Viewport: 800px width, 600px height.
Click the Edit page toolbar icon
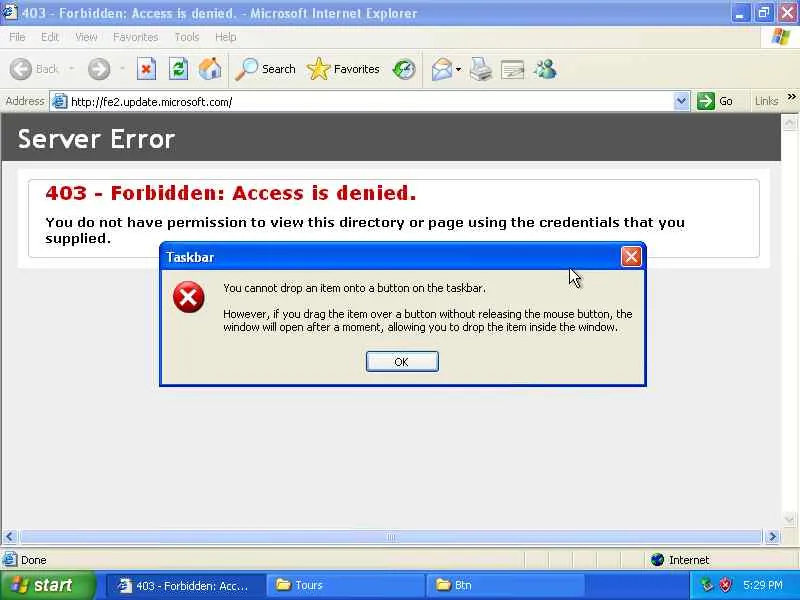coord(512,70)
